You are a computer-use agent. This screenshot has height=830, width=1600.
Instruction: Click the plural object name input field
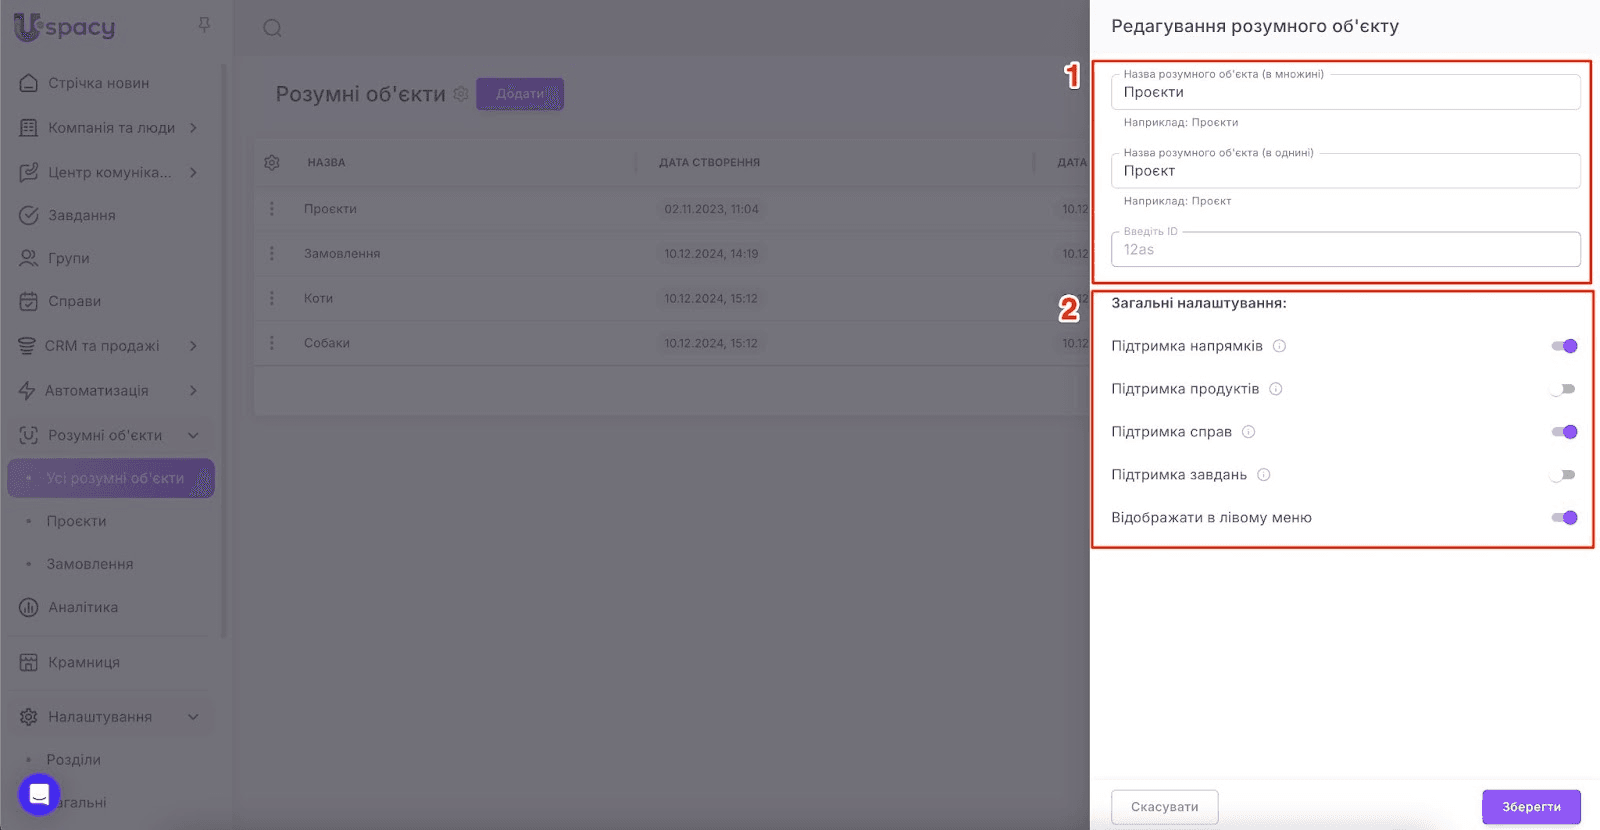click(x=1345, y=93)
